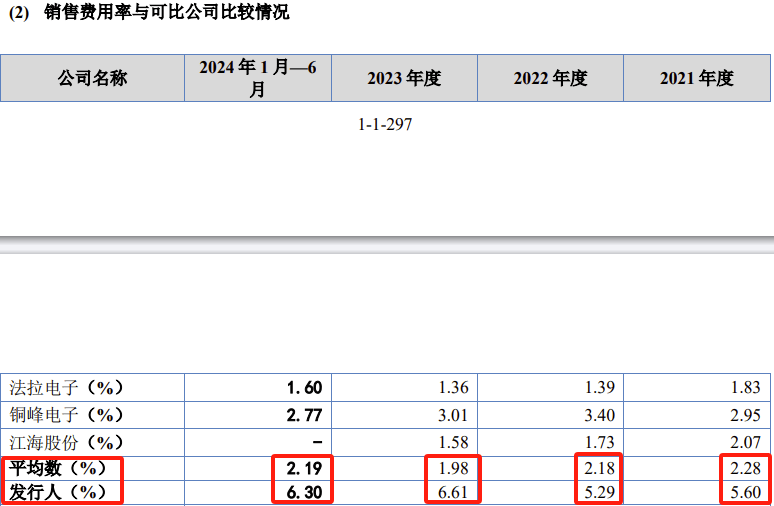774x506 pixels.
Task: Click the issuer value 6.30
Action: click(x=303, y=492)
